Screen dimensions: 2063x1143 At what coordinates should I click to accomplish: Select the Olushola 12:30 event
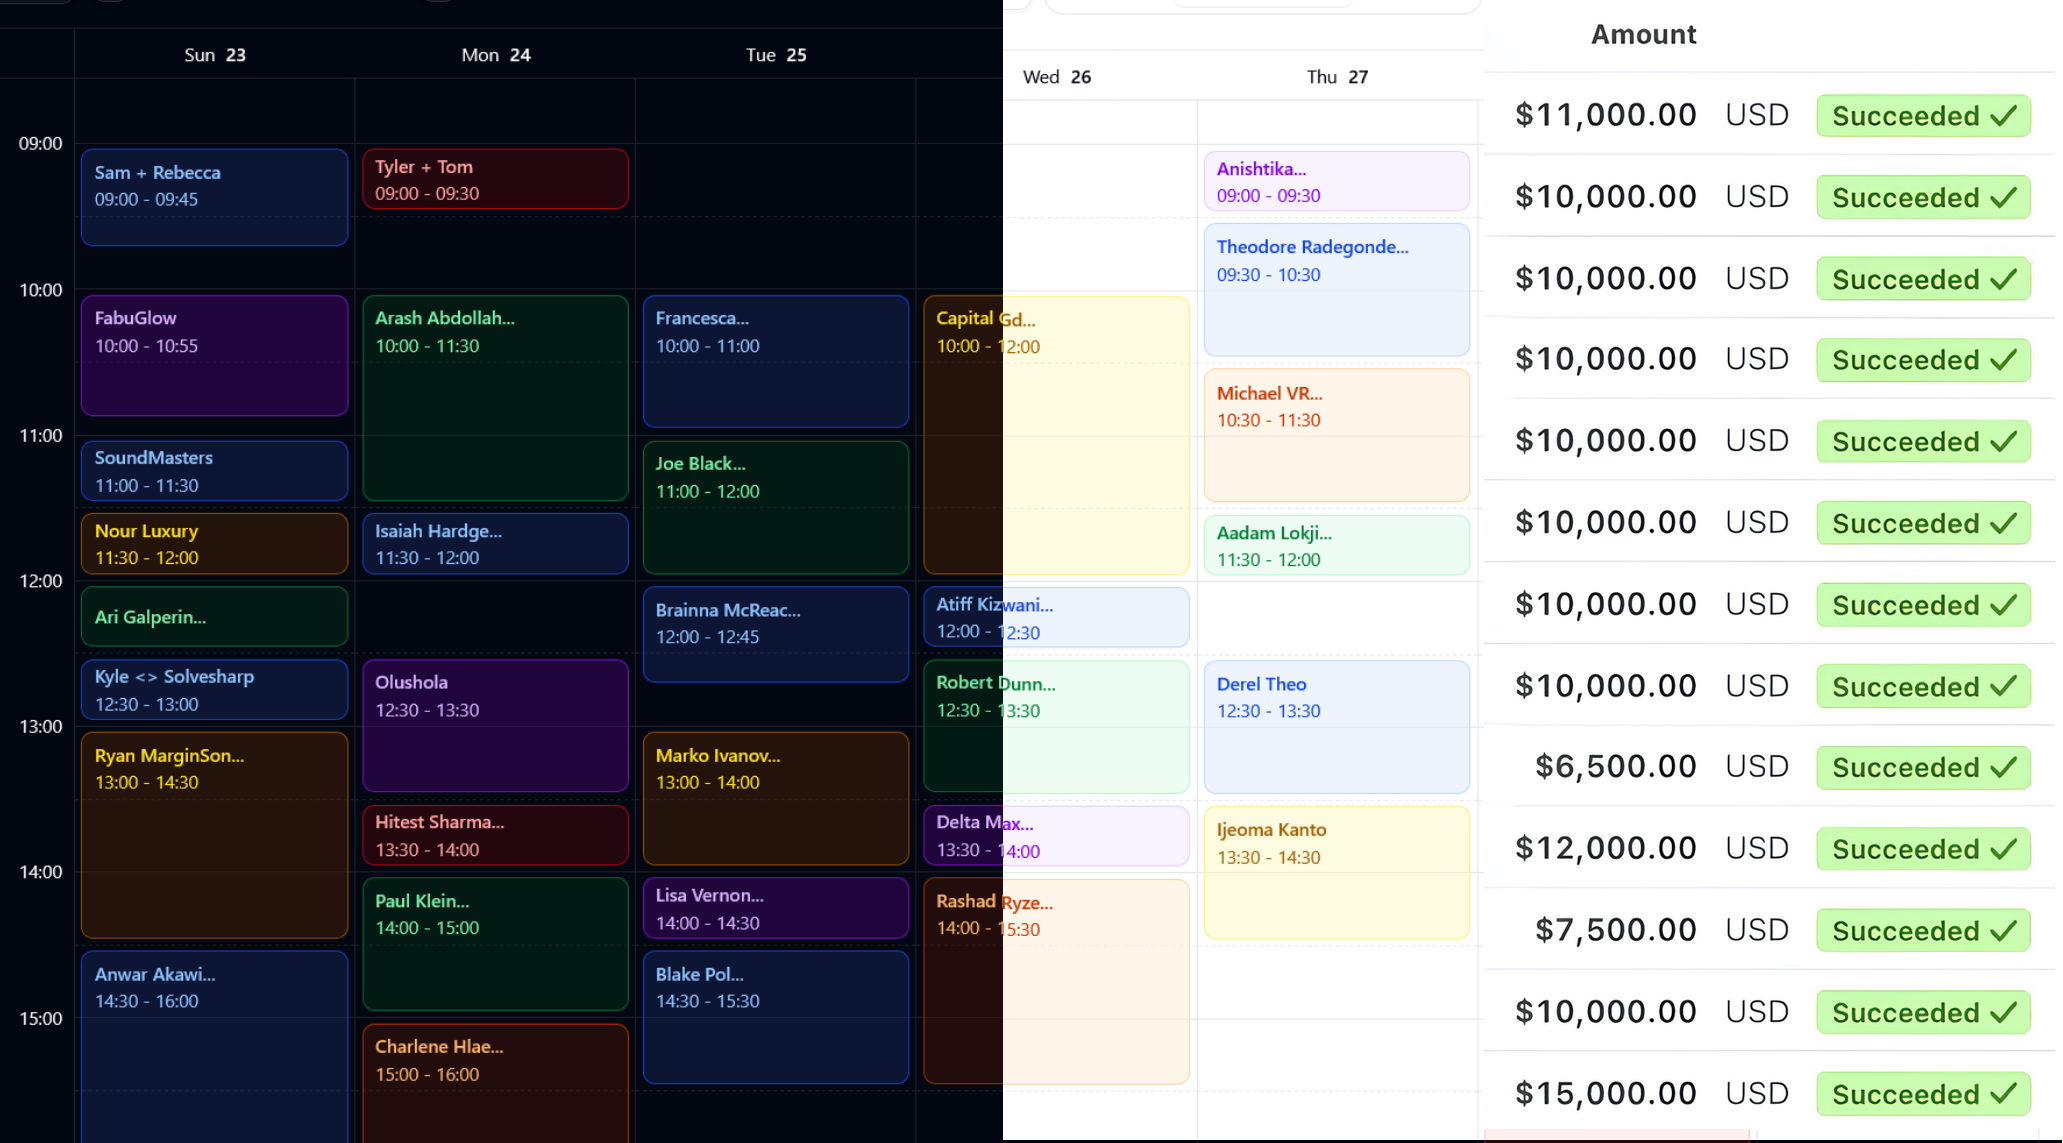pyautogui.click(x=495, y=725)
